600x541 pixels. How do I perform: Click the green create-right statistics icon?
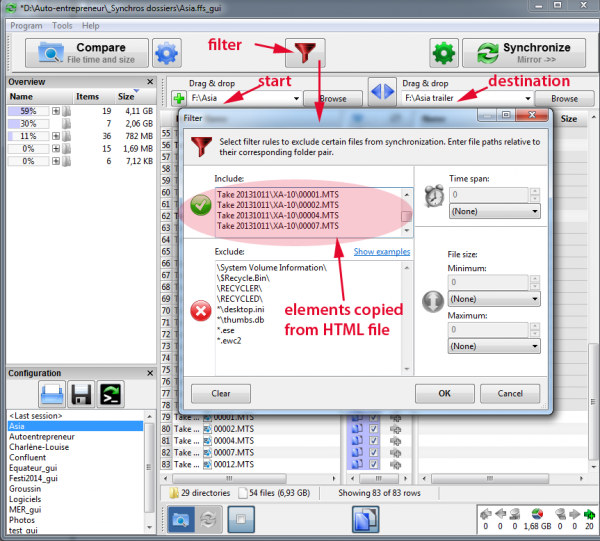589,514
